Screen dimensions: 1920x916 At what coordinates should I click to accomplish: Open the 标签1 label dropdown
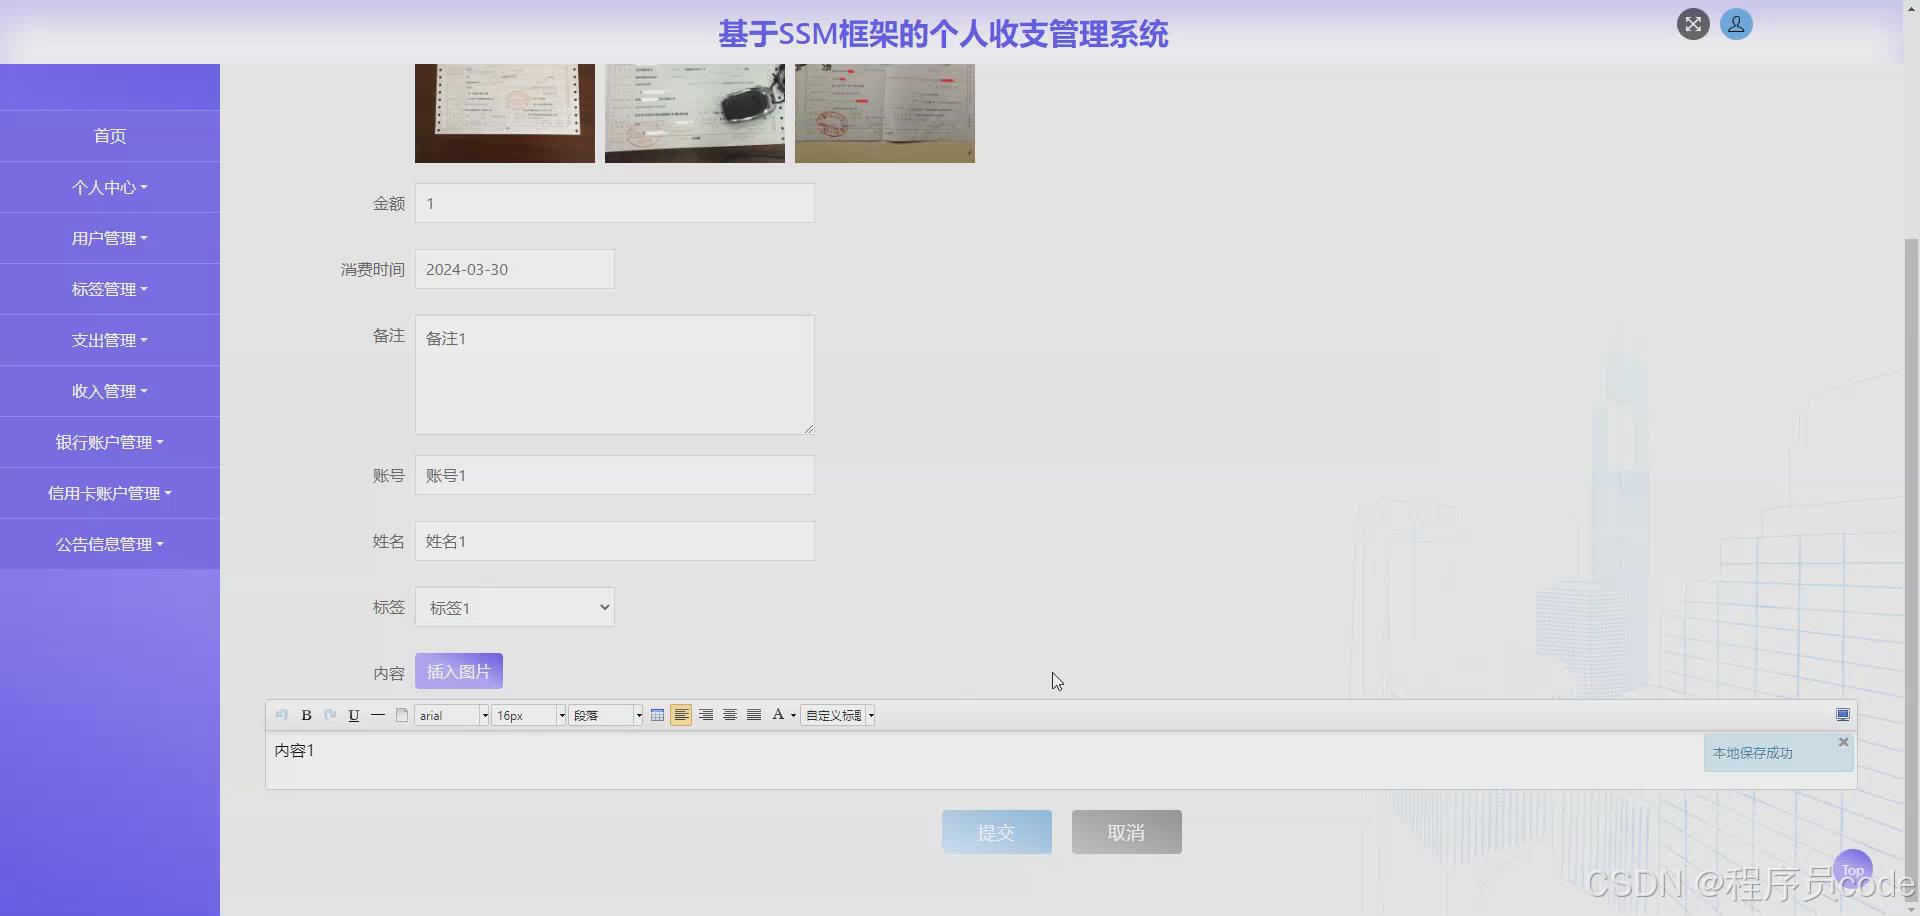(x=514, y=607)
